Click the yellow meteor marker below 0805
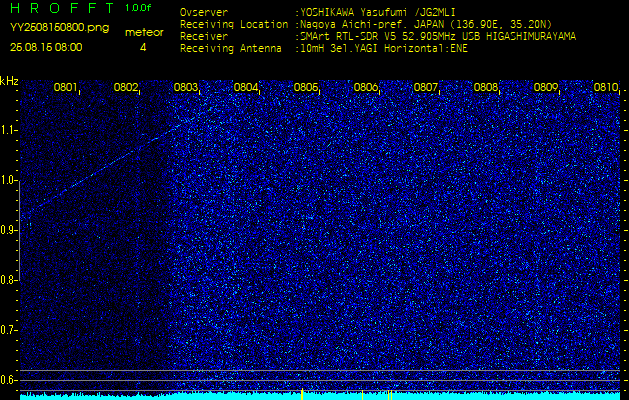 pyautogui.click(x=302, y=394)
